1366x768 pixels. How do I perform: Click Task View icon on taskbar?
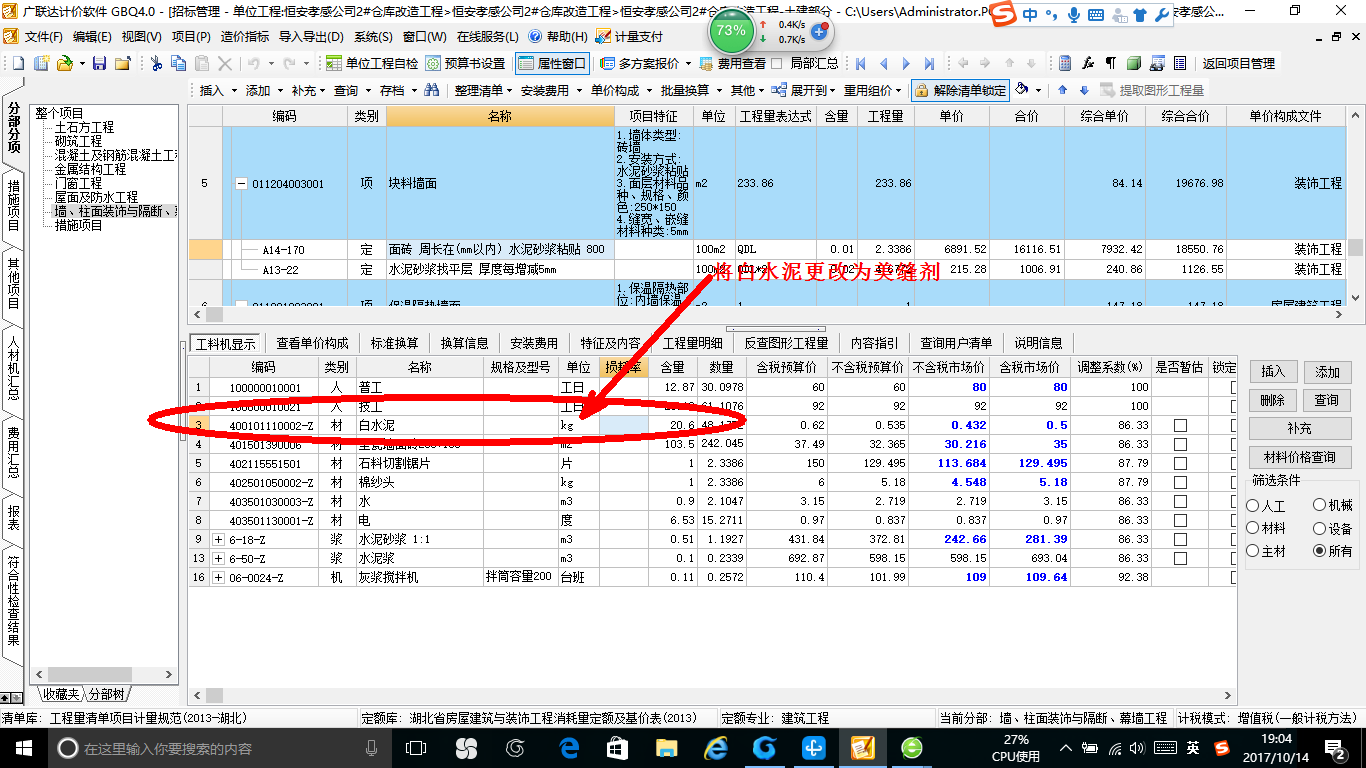coord(416,748)
